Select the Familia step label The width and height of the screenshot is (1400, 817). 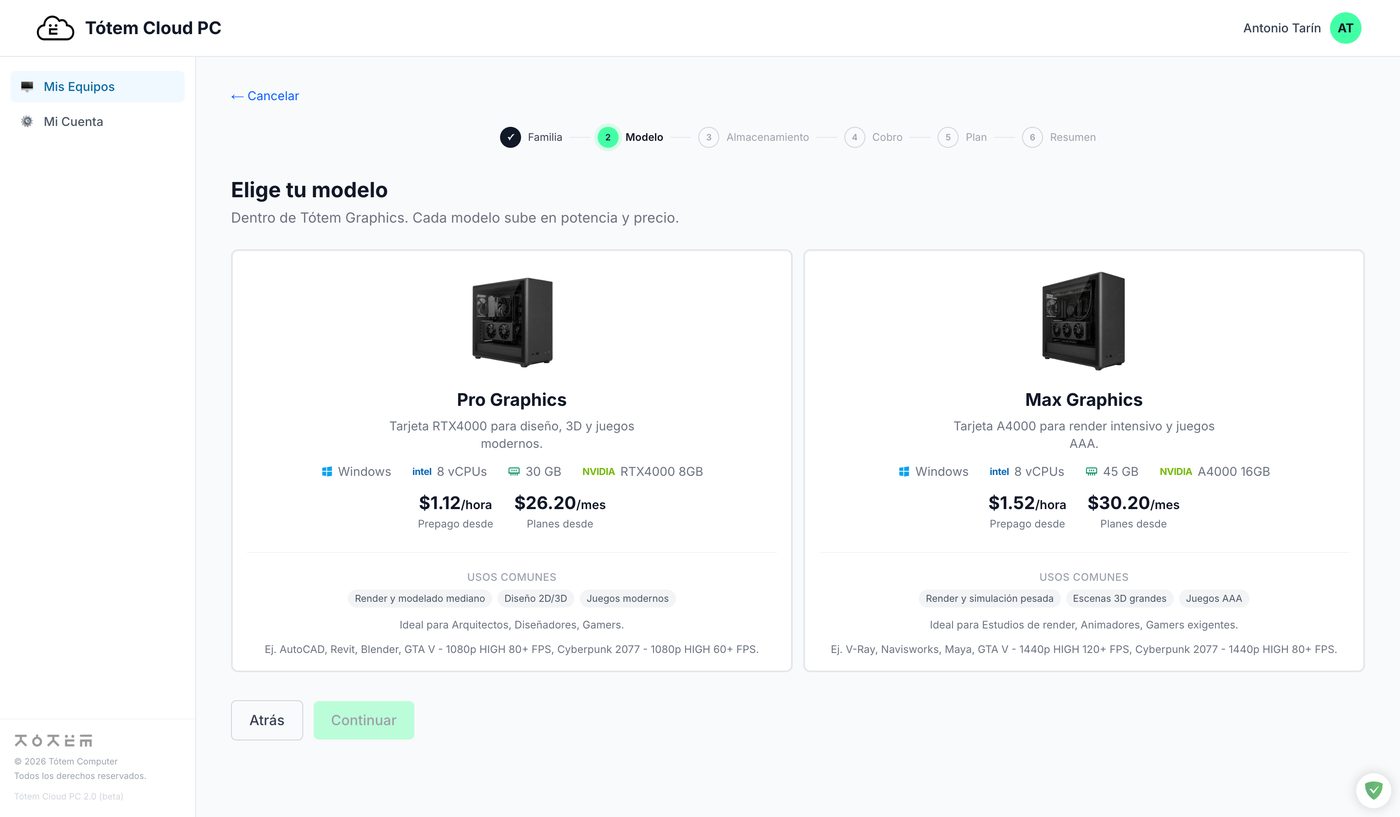(x=545, y=137)
